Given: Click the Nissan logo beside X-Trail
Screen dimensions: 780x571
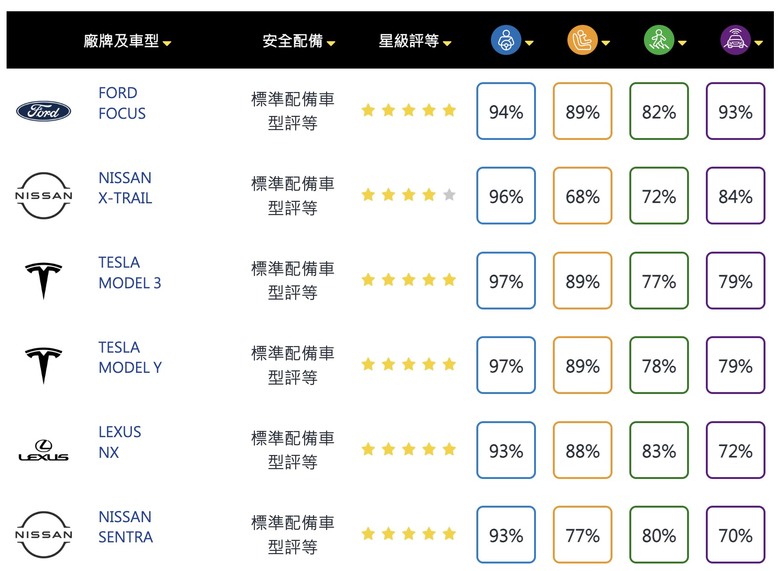Looking at the screenshot, I should point(44,195).
